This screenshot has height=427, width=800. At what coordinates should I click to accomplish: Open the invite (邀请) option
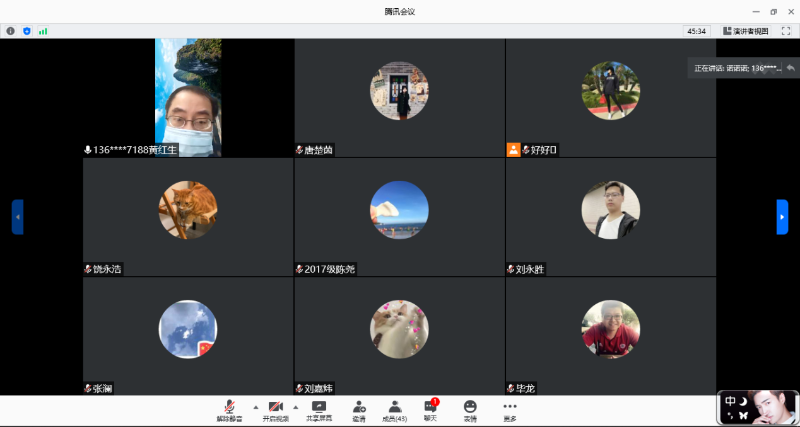tap(359, 411)
